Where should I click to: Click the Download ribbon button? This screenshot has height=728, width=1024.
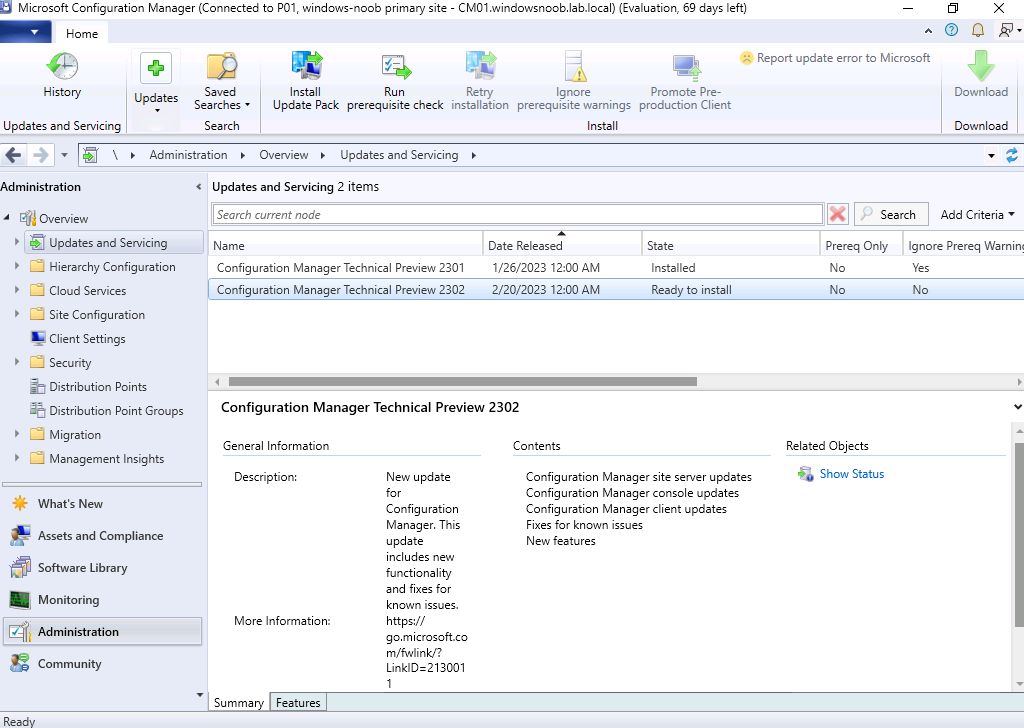click(x=981, y=75)
